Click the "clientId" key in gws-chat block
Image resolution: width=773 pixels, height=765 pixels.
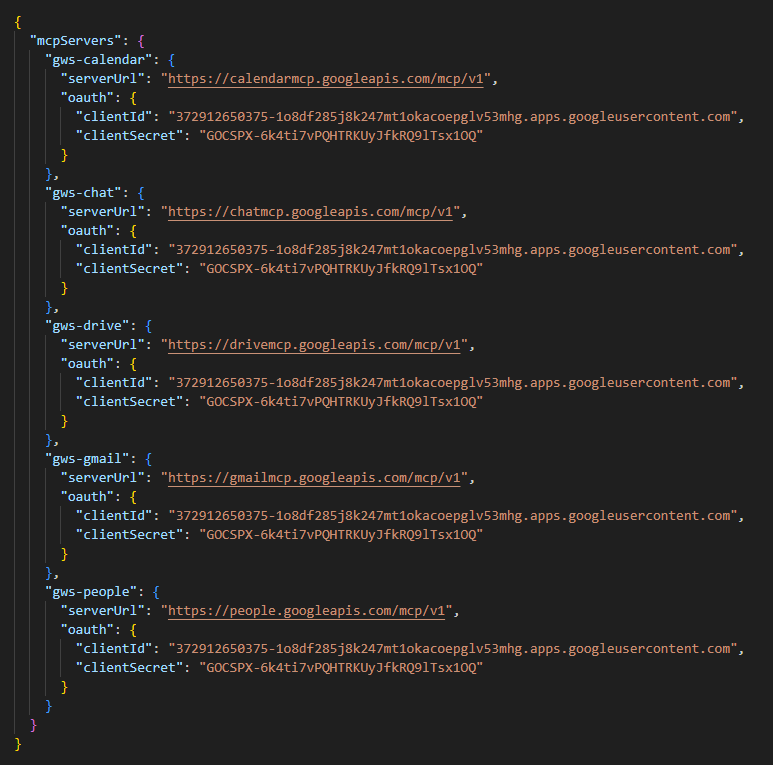pyautogui.click(x=114, y=250)
